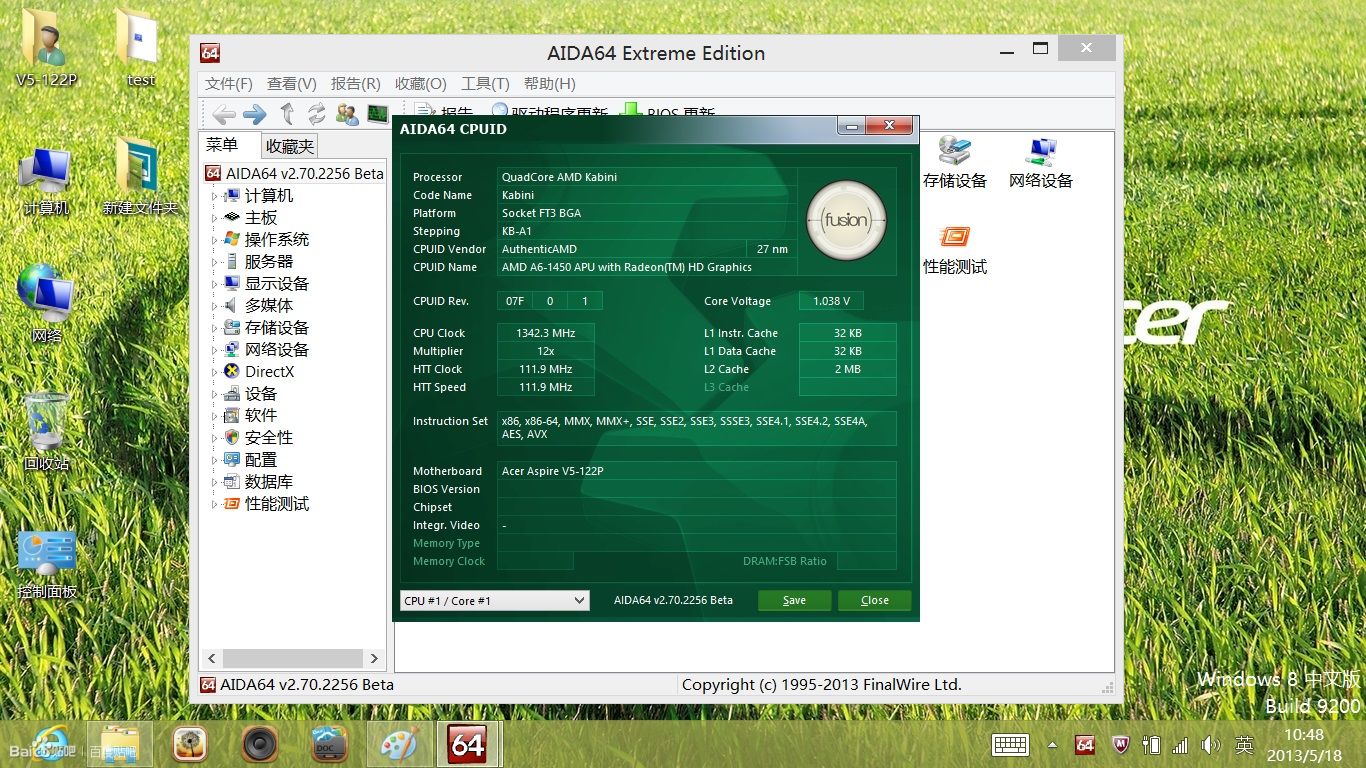Image resolution: width=1366 pixels, height=768 pixels.
Task: Click the on-screen keyboard tray icon
Action: (x=1011, y=744)
